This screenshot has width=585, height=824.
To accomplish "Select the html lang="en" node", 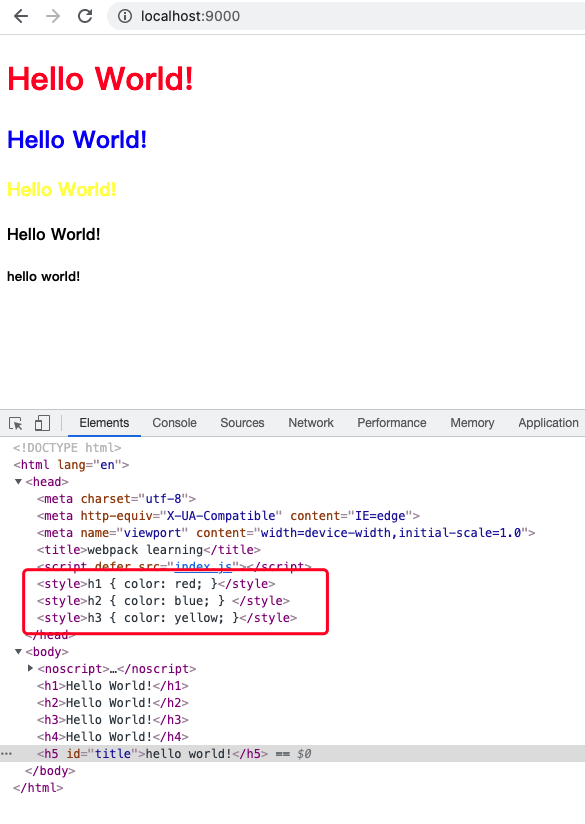I will point(71,465).
